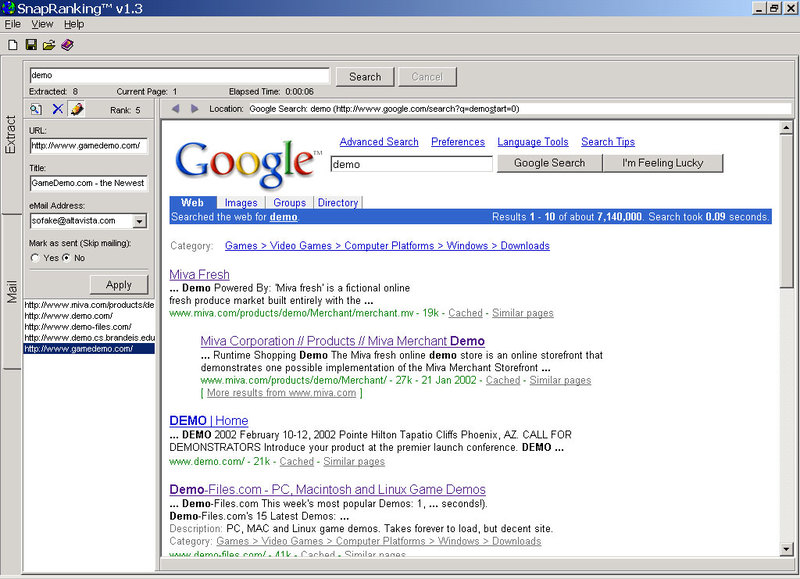Switch to the Mail side tab
This screenshot has height=579, width=800.
pyautogui.click(x=11, y=291)
